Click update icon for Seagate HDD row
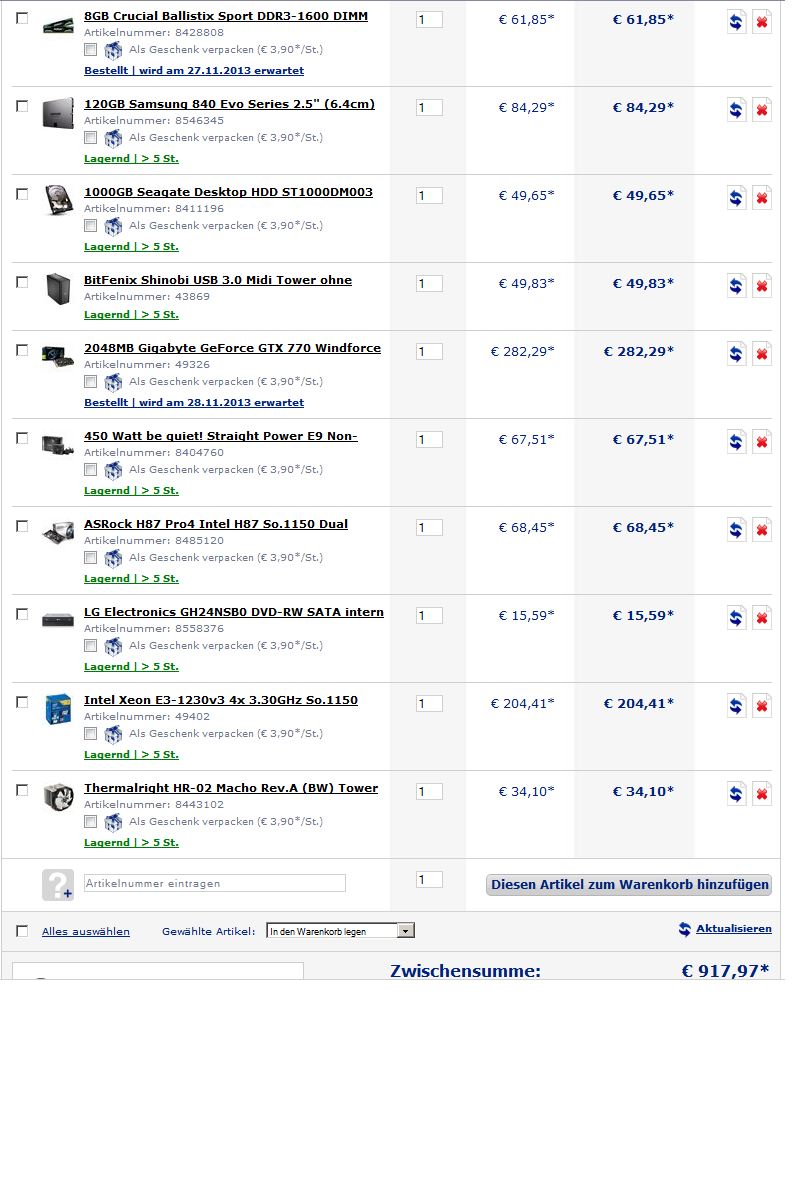Viewport: 792px width, 1188px height. (x=736, y=198)
